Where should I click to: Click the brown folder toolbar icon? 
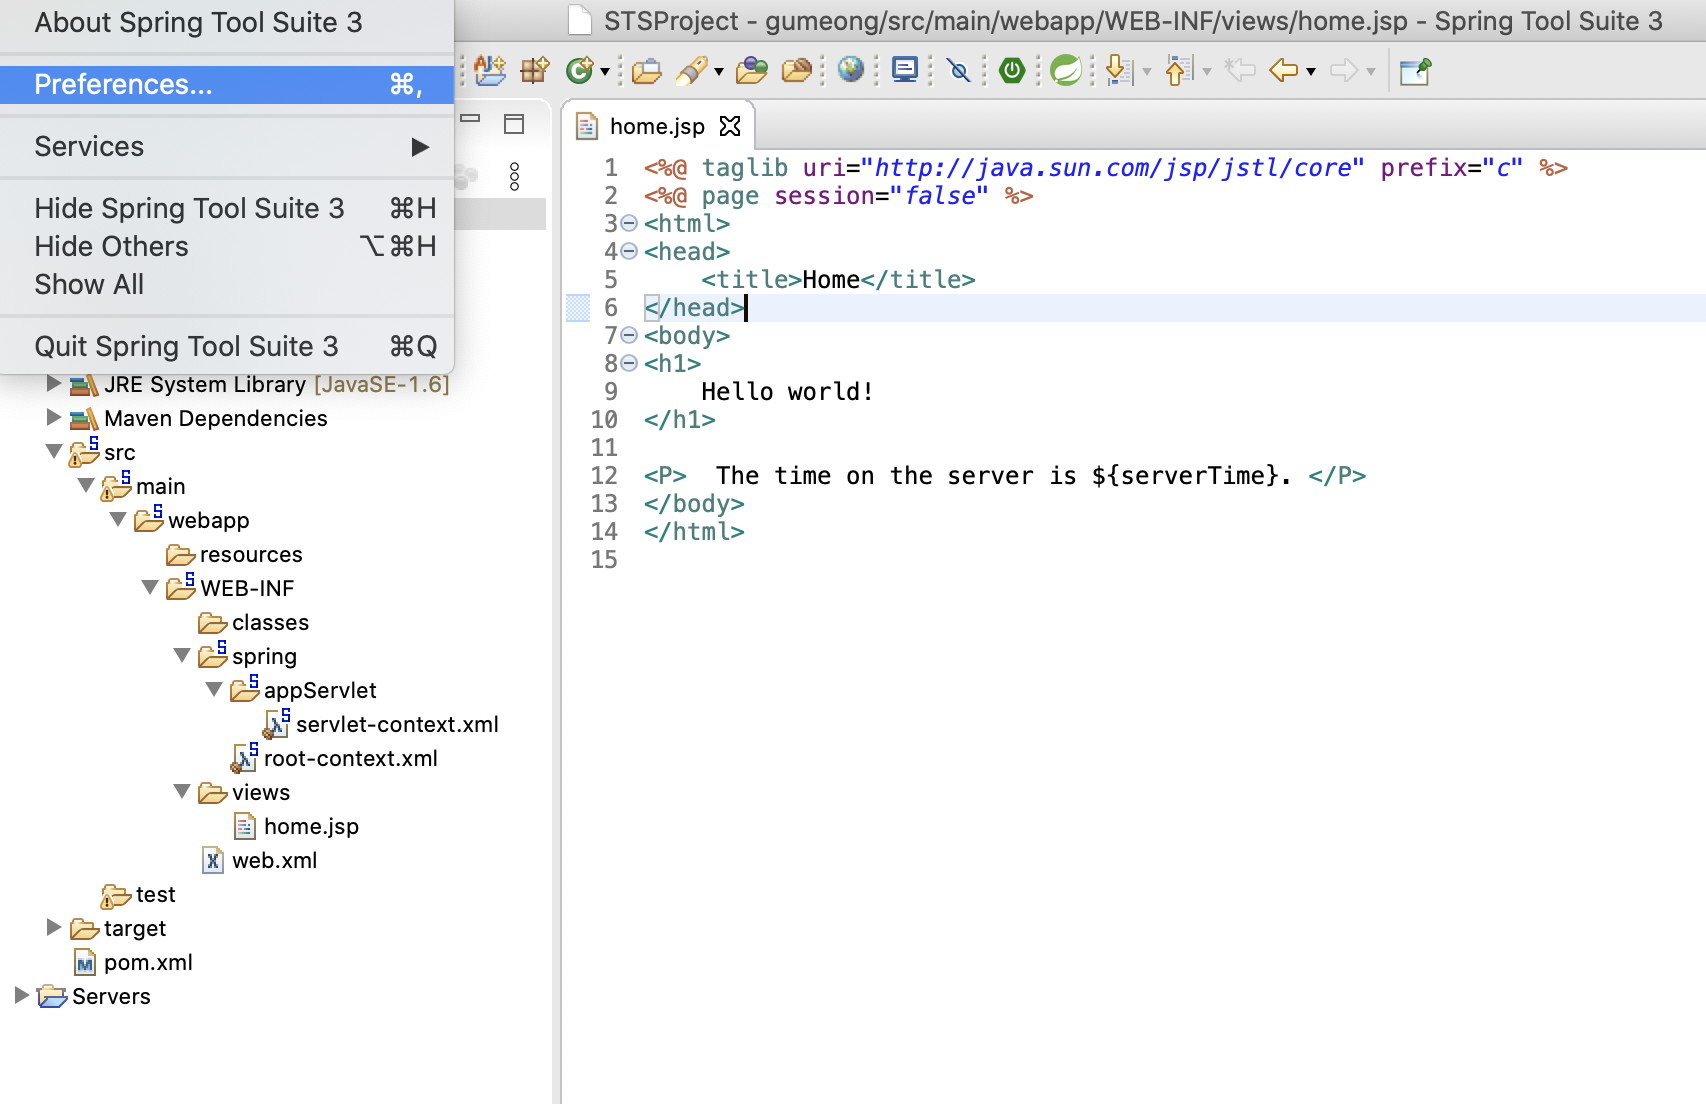tap(797, 70)
